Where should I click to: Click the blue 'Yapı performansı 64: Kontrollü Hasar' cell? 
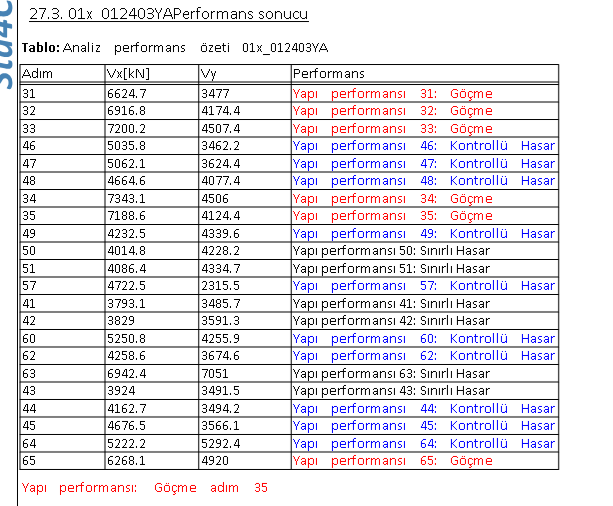pos(423,443)
